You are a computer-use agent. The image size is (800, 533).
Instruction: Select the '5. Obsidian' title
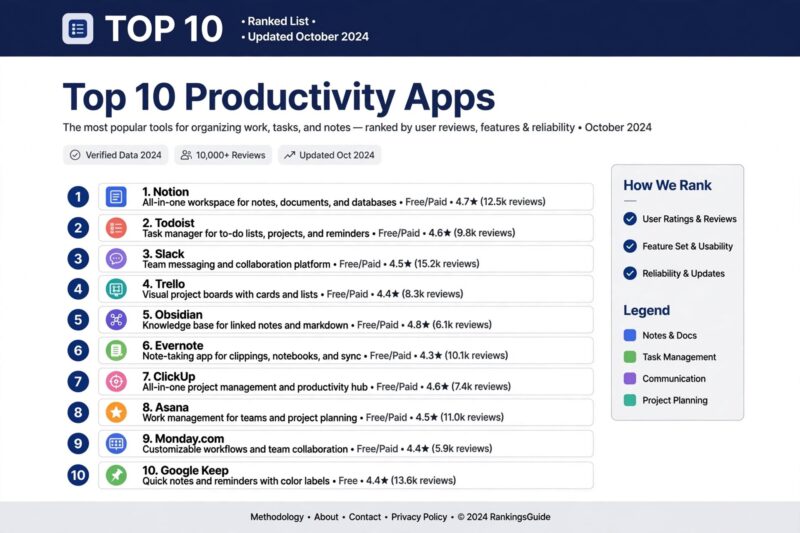coord(172,315)
